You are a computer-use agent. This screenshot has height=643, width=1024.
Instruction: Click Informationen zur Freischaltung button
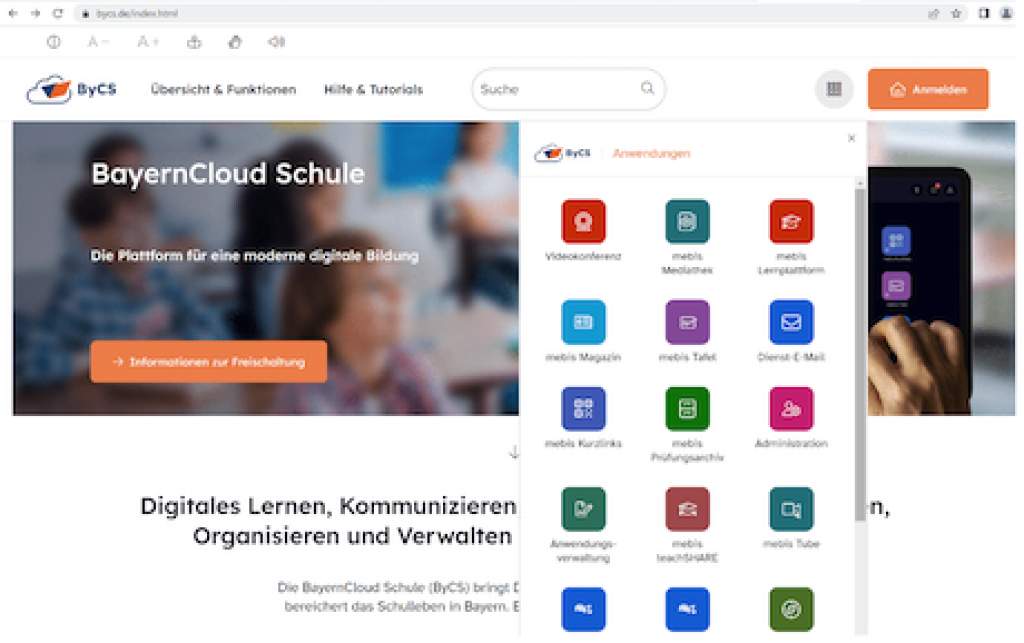click(208, 362)
